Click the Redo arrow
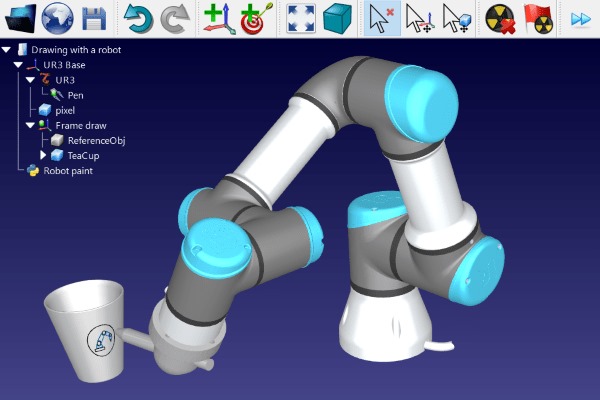Viewport: 600px width, 400px height. pyautogui.click(x=175, y=18)
